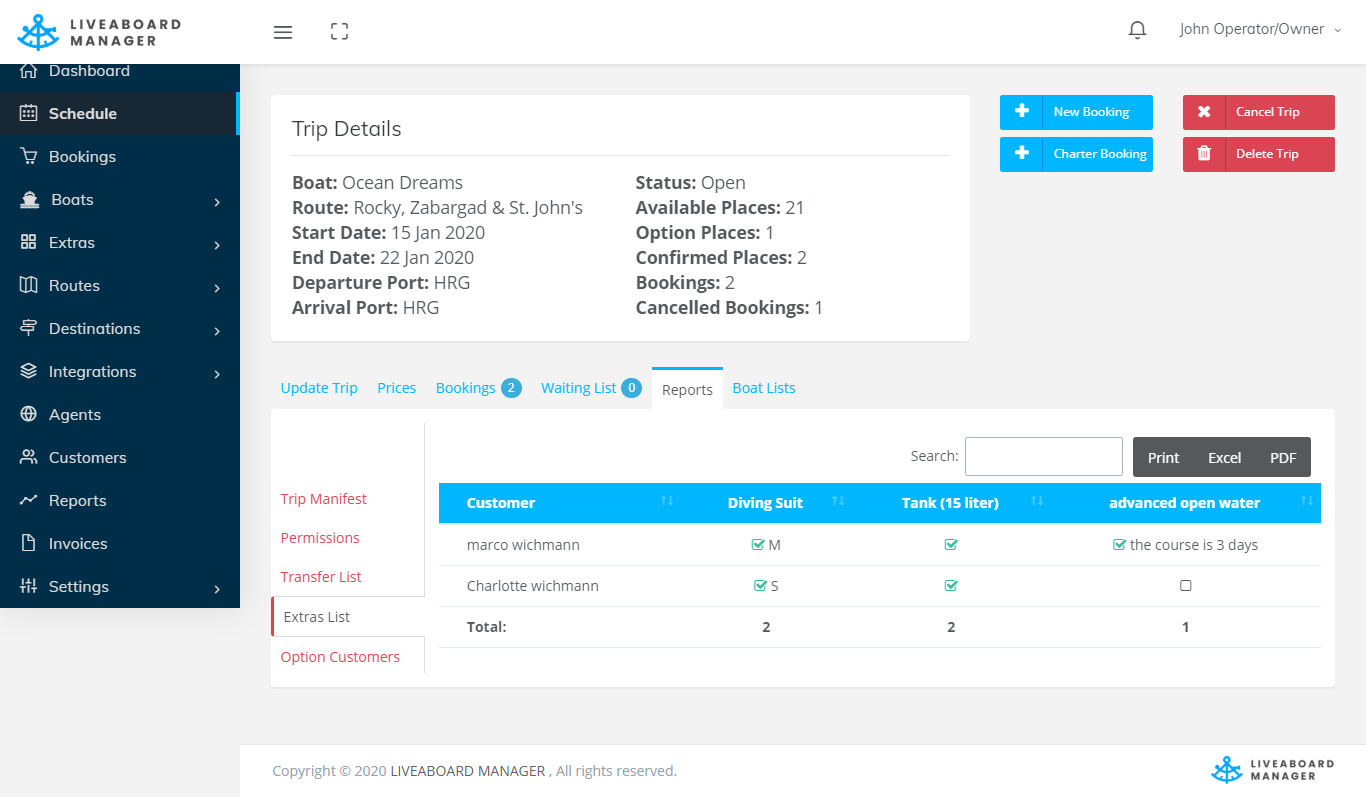Uncheck Charlotte wichmann's Tank checkbox

(951, 586)
